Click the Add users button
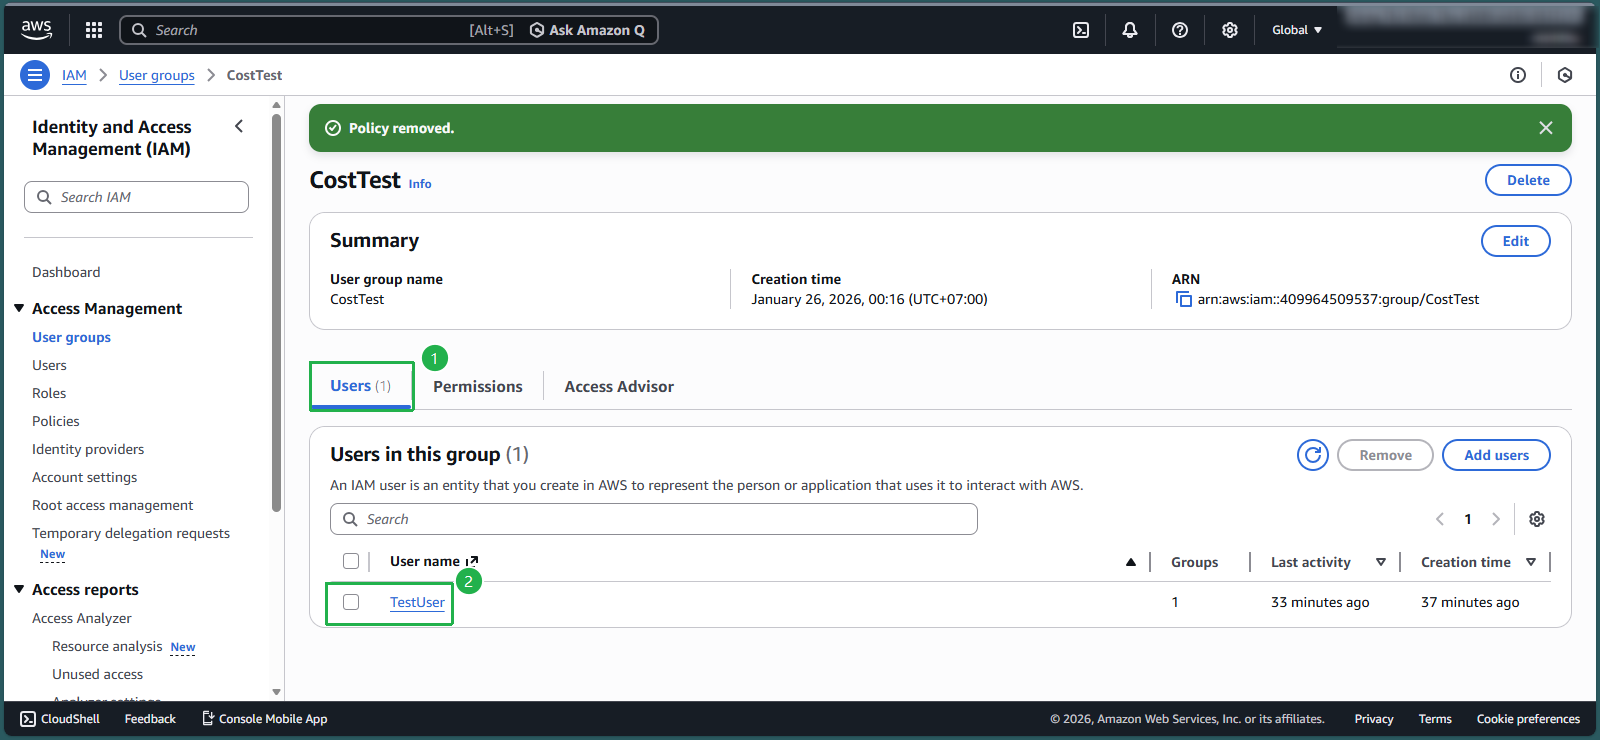This screenshot has height=740, width=1600. point(1496,455)
